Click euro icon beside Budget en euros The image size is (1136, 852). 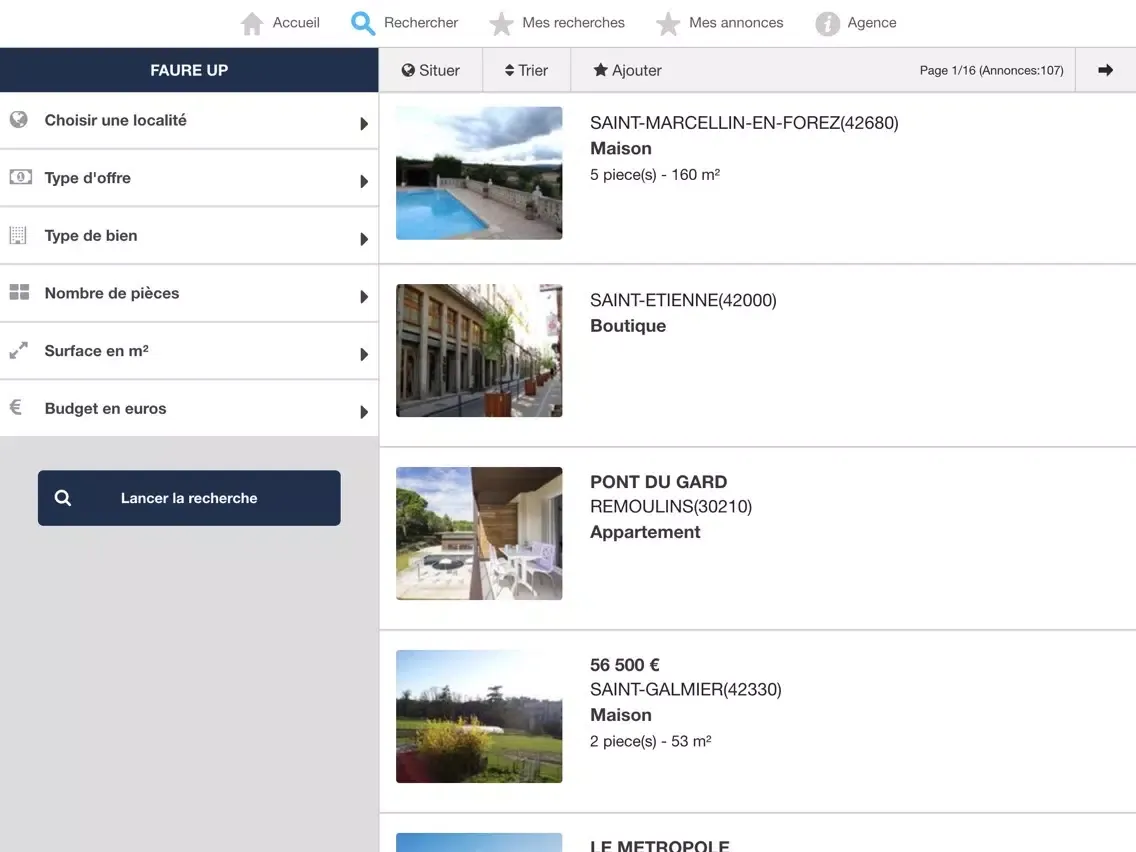(x=15, y=407)
